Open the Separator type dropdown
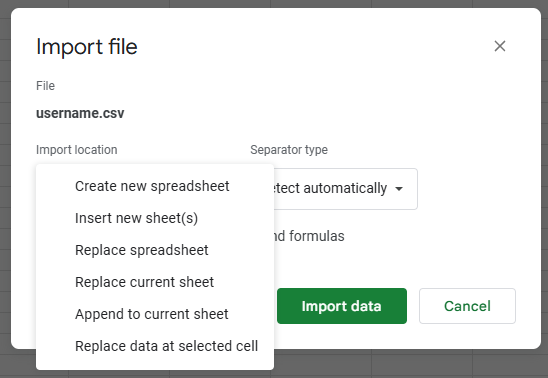The image size is (548, 378). coord(345,189)
